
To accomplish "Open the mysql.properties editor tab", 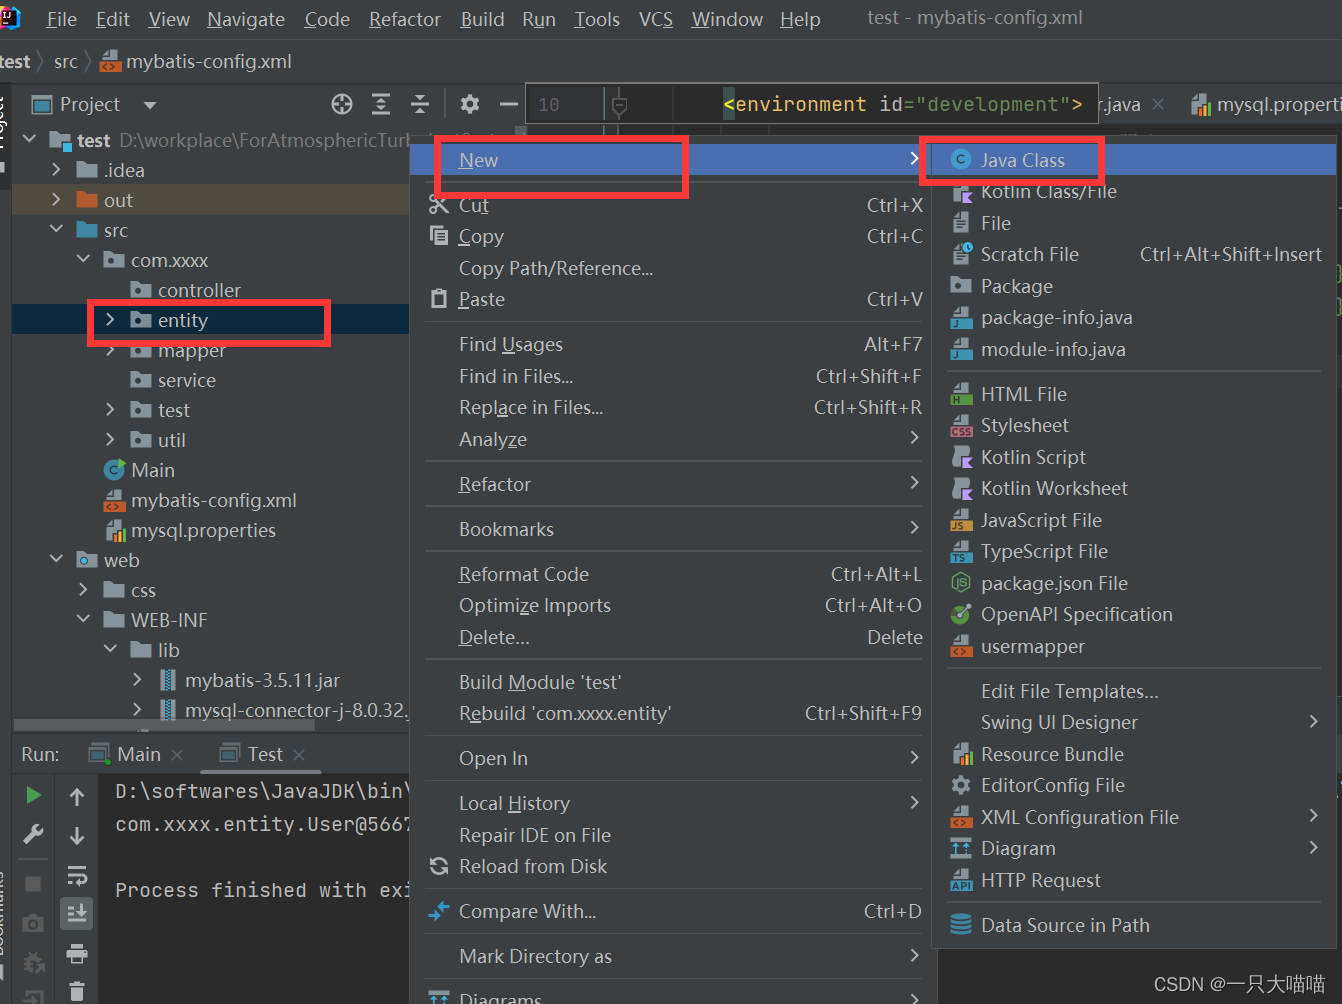I will [1265, 104].
